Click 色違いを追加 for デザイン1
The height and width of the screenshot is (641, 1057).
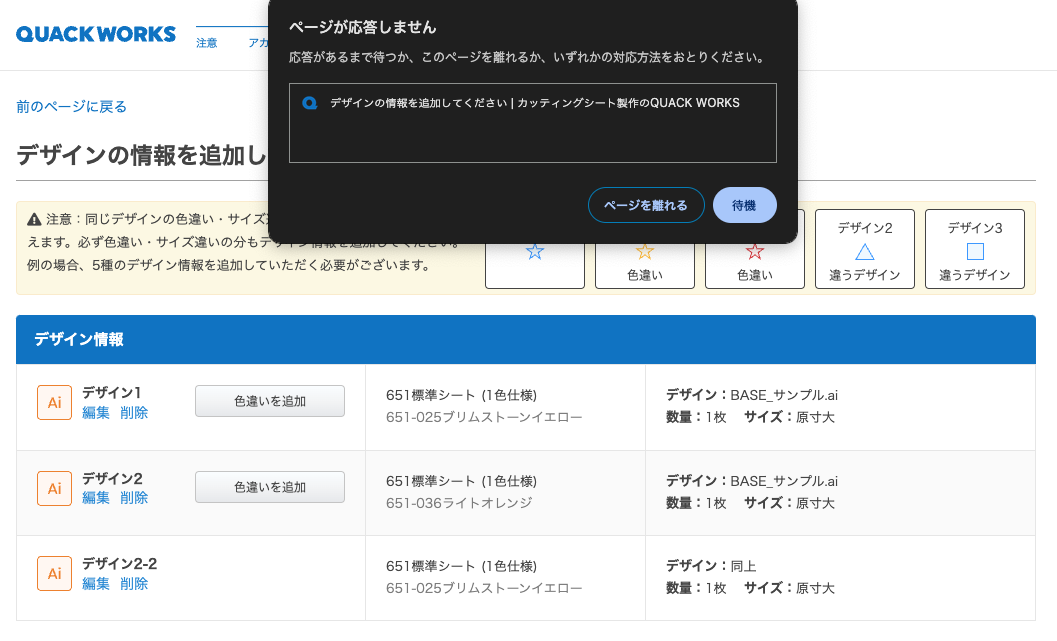[x=269, y=401]
